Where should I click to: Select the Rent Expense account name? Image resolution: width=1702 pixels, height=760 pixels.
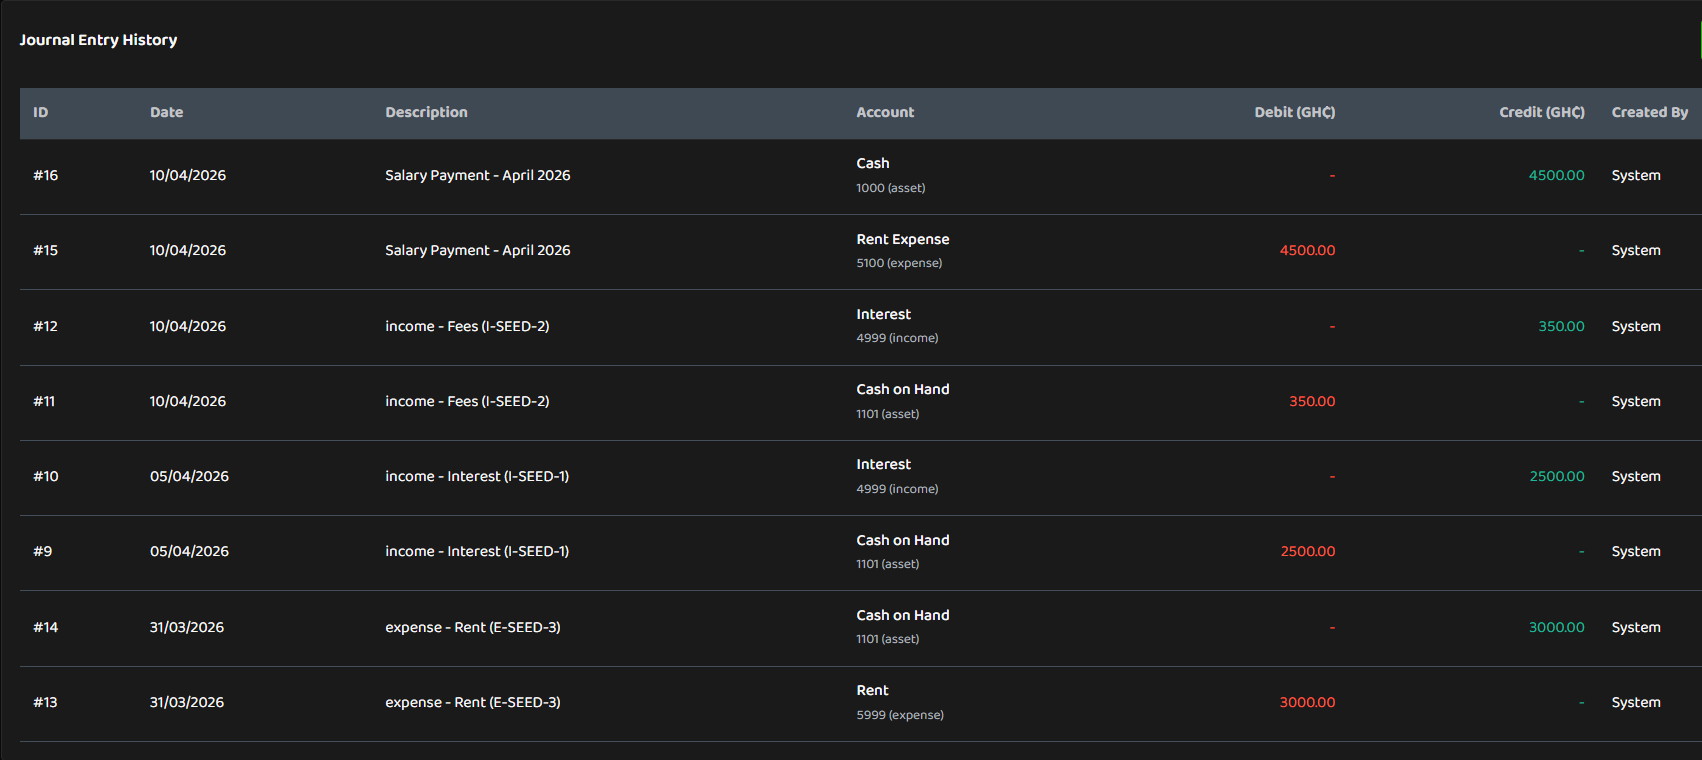tap(903, 239)
